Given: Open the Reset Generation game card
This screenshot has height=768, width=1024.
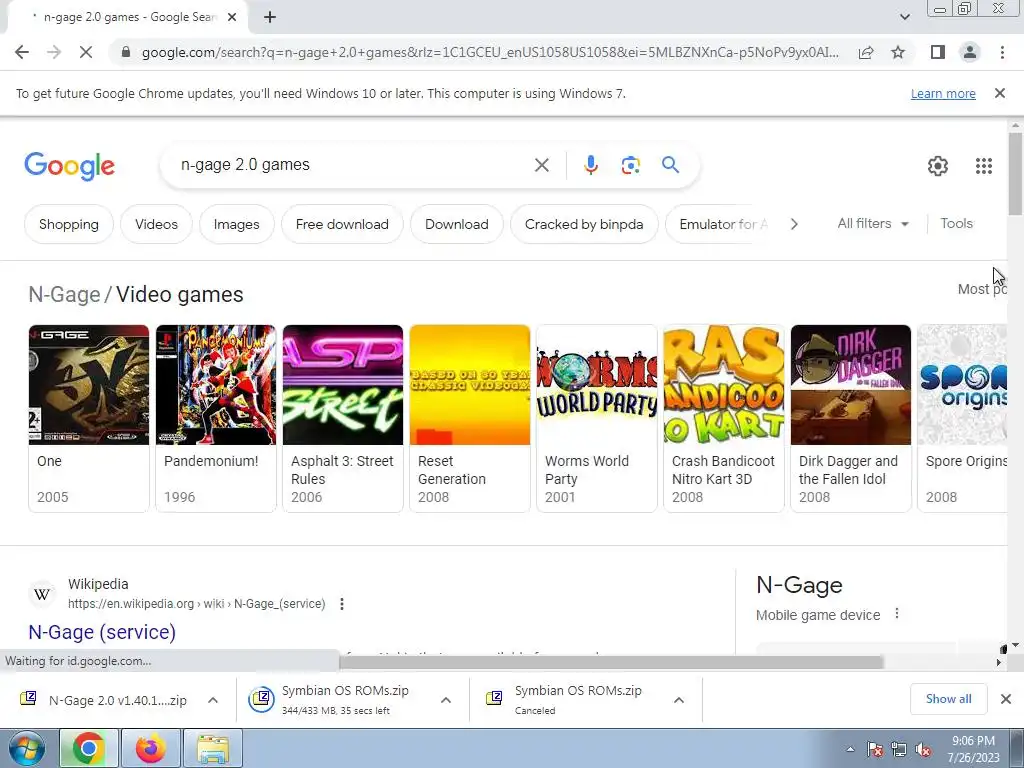Looking at the screenshot, I should pyautogui.click(x=470, y=418).
